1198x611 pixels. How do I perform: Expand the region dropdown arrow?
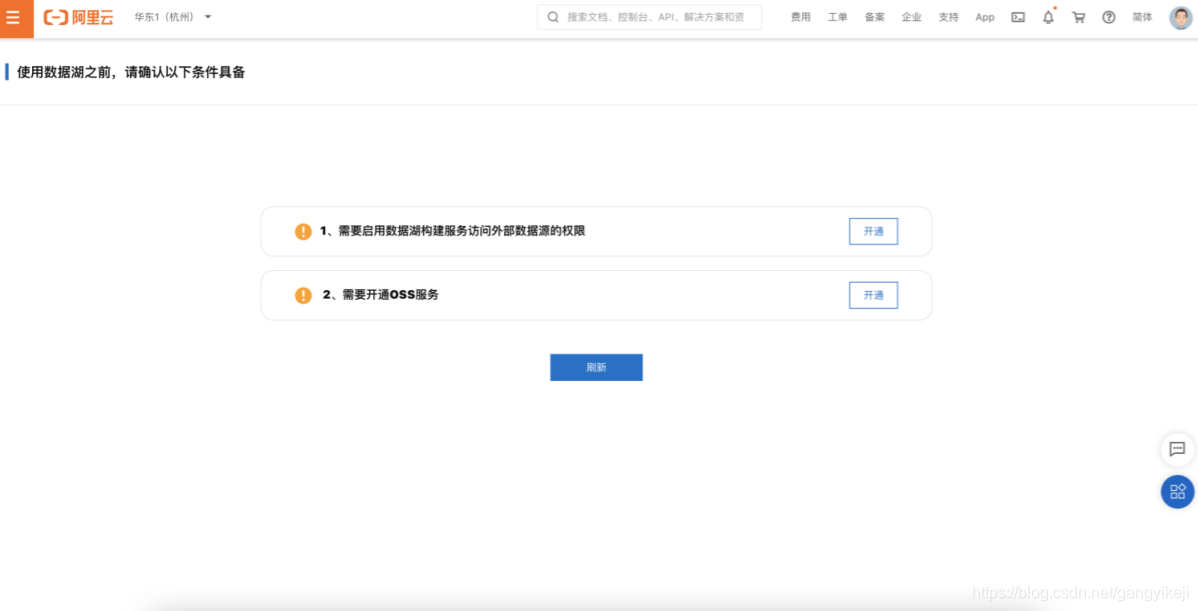(x=207, y=17)
